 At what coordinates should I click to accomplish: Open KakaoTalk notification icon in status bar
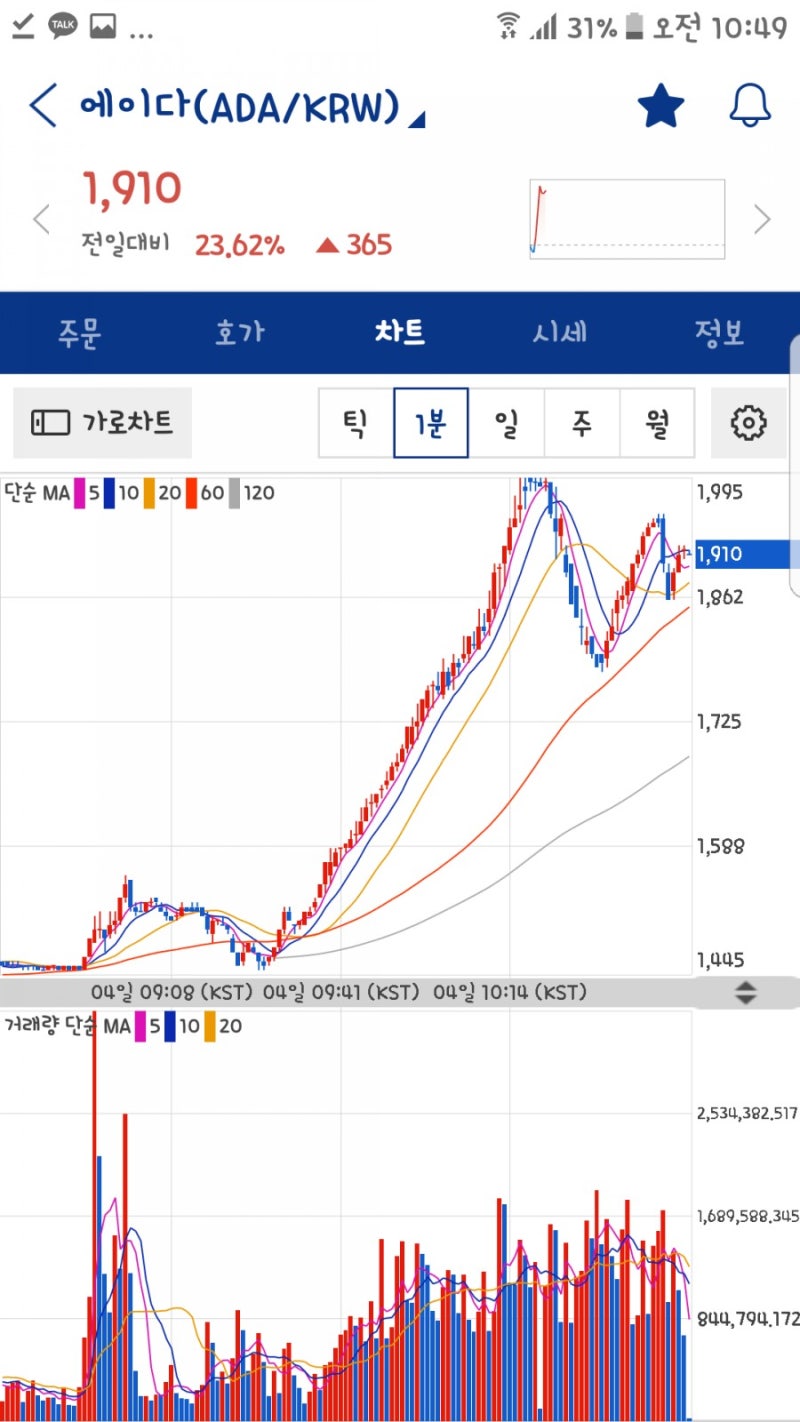point(62,28)
